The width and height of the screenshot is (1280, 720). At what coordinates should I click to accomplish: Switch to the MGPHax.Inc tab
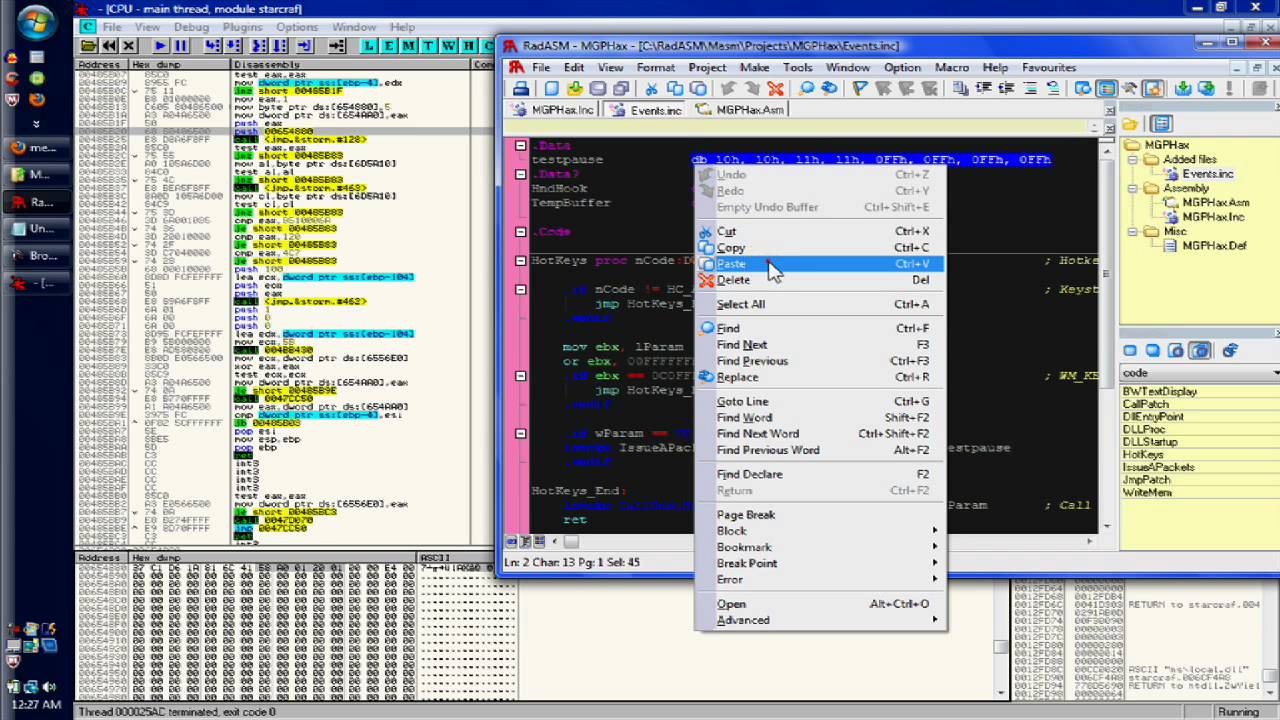click(553, 110)
